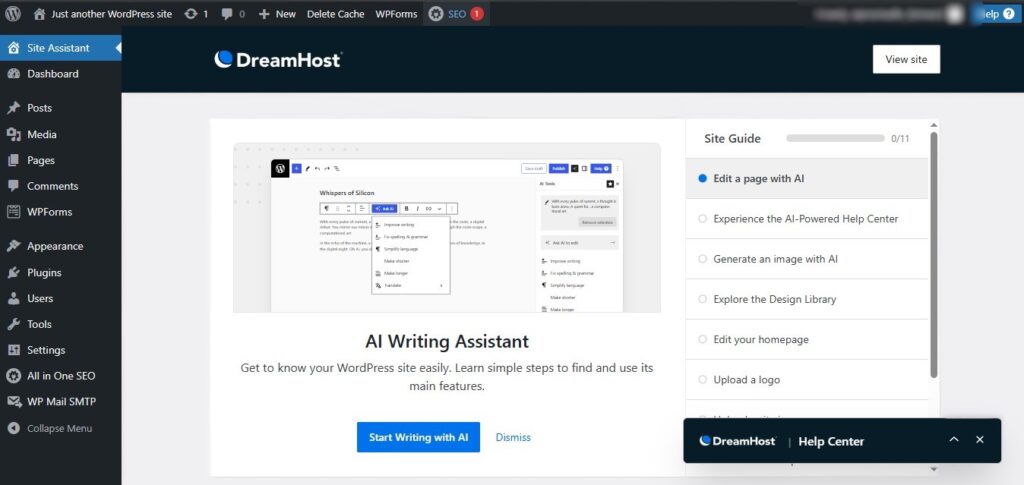Open the Settings menu label
Screen dimensions: 1024x485
[46, 350]
